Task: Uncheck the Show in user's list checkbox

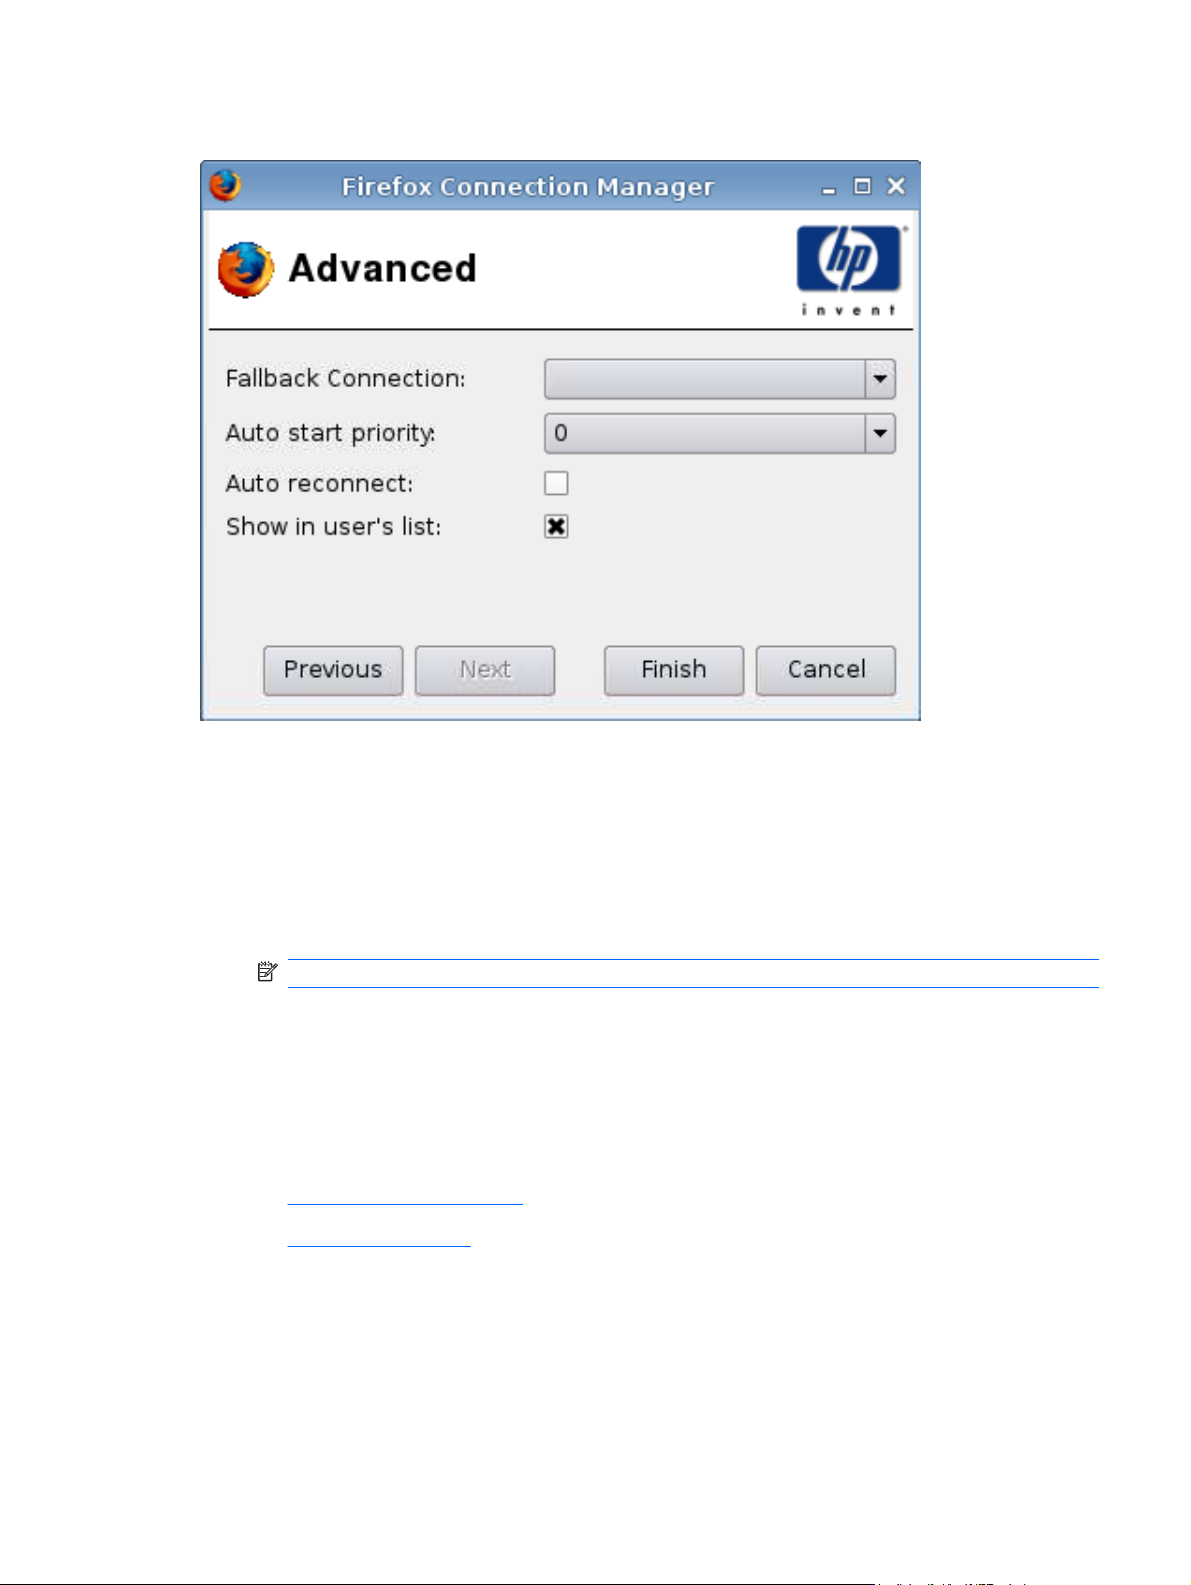Action: click(x=556, y=526)
